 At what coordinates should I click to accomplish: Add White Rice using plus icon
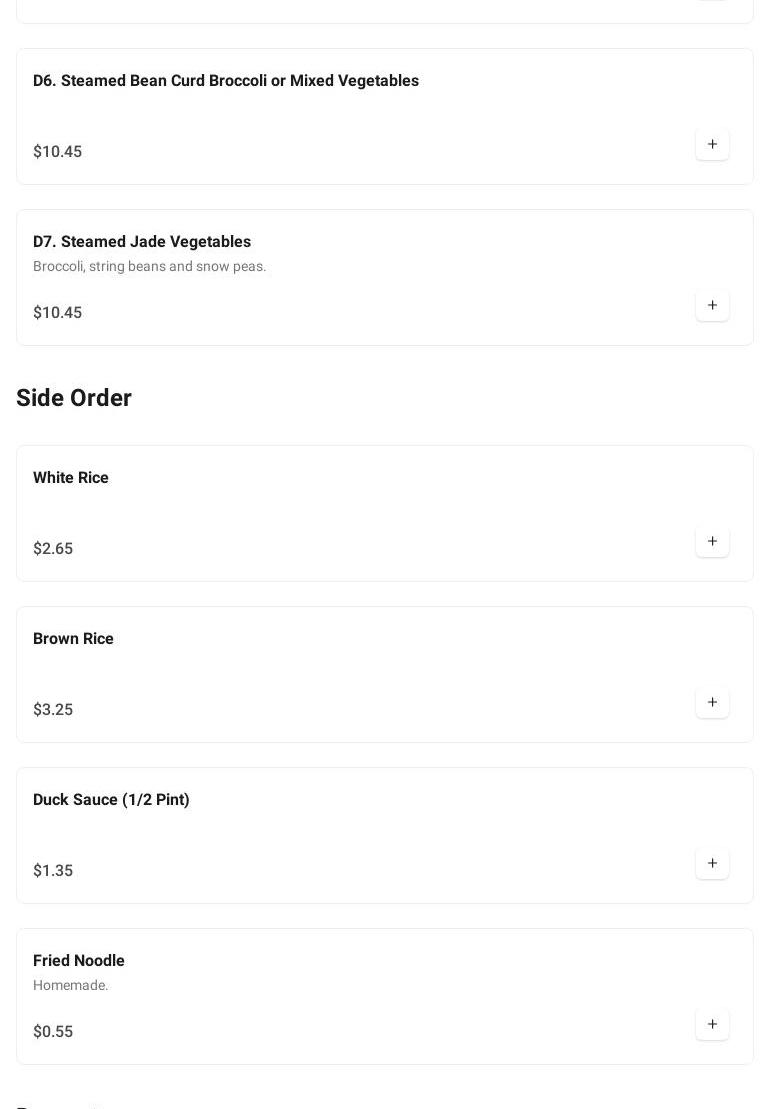tap(712, 542)
